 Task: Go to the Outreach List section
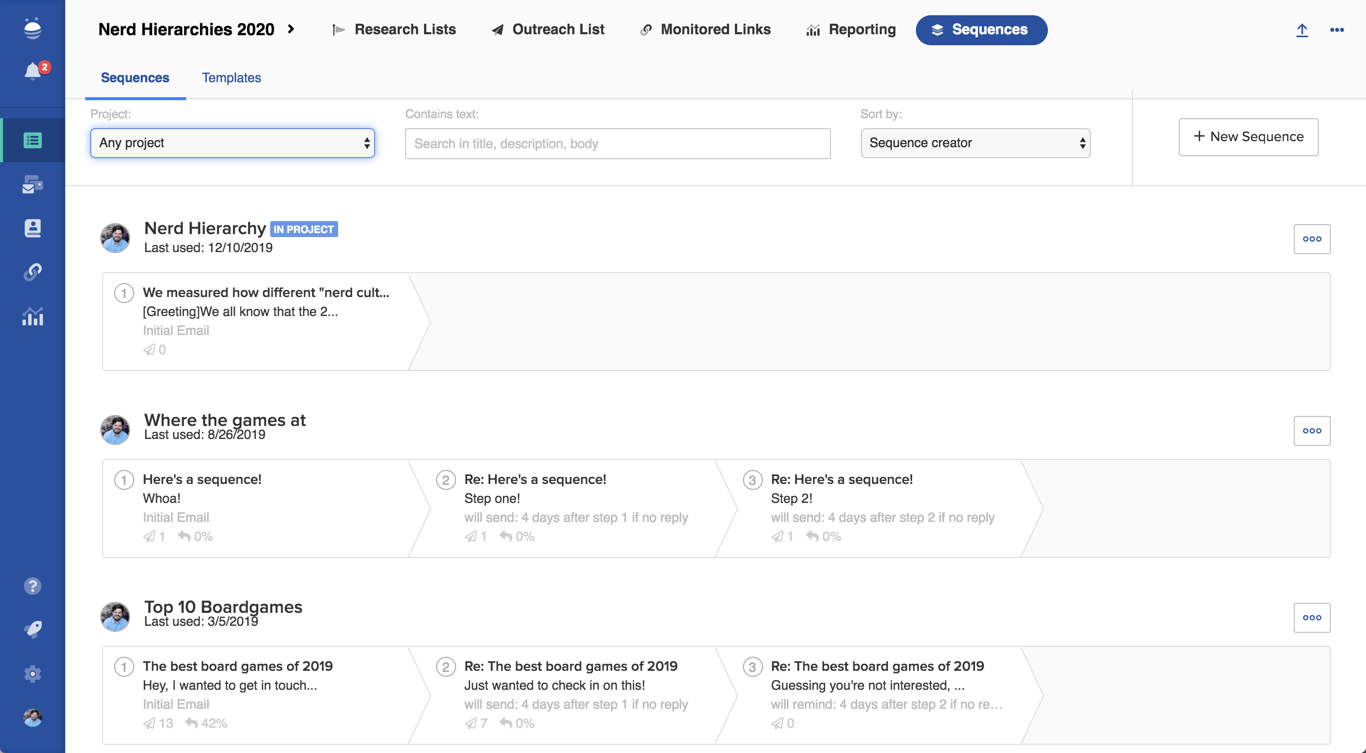point(548,30)
